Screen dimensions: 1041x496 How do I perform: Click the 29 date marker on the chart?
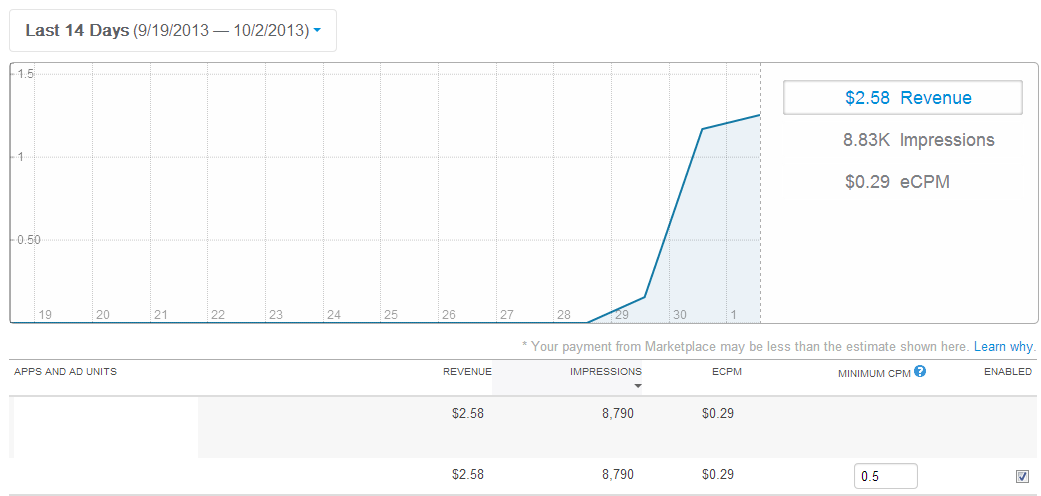(621, 314)
